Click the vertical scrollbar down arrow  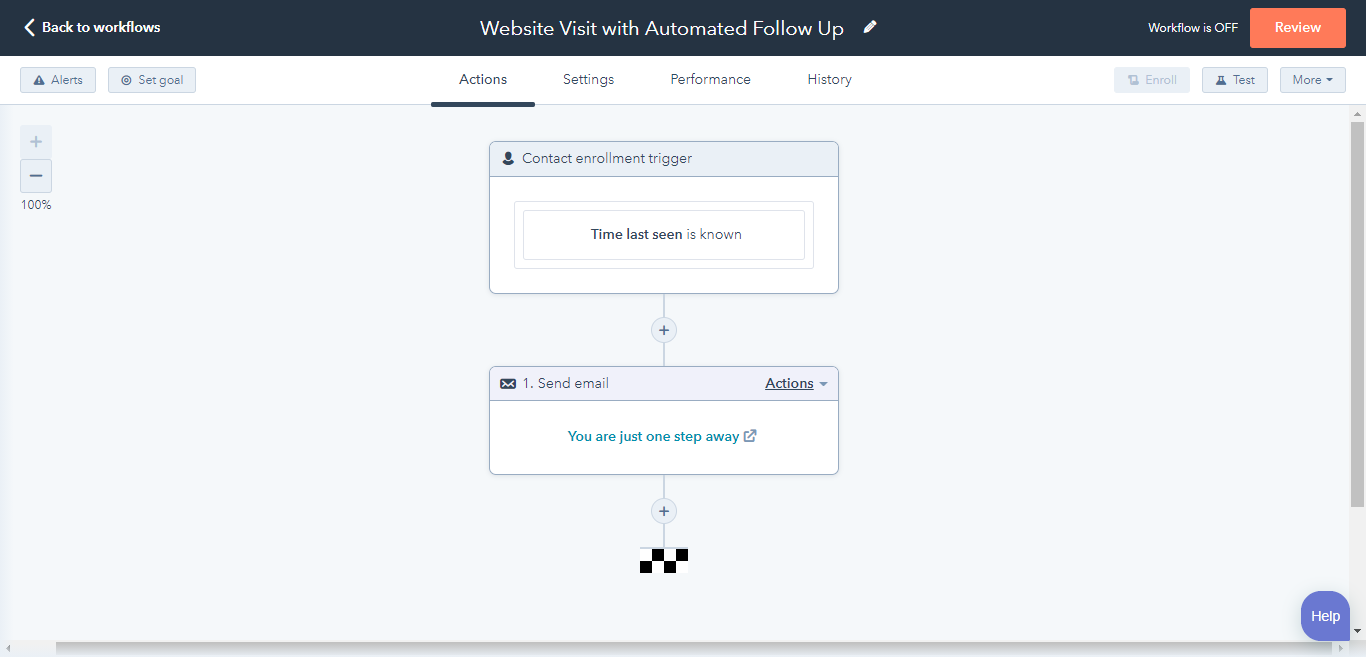[x=1358, y=631]
